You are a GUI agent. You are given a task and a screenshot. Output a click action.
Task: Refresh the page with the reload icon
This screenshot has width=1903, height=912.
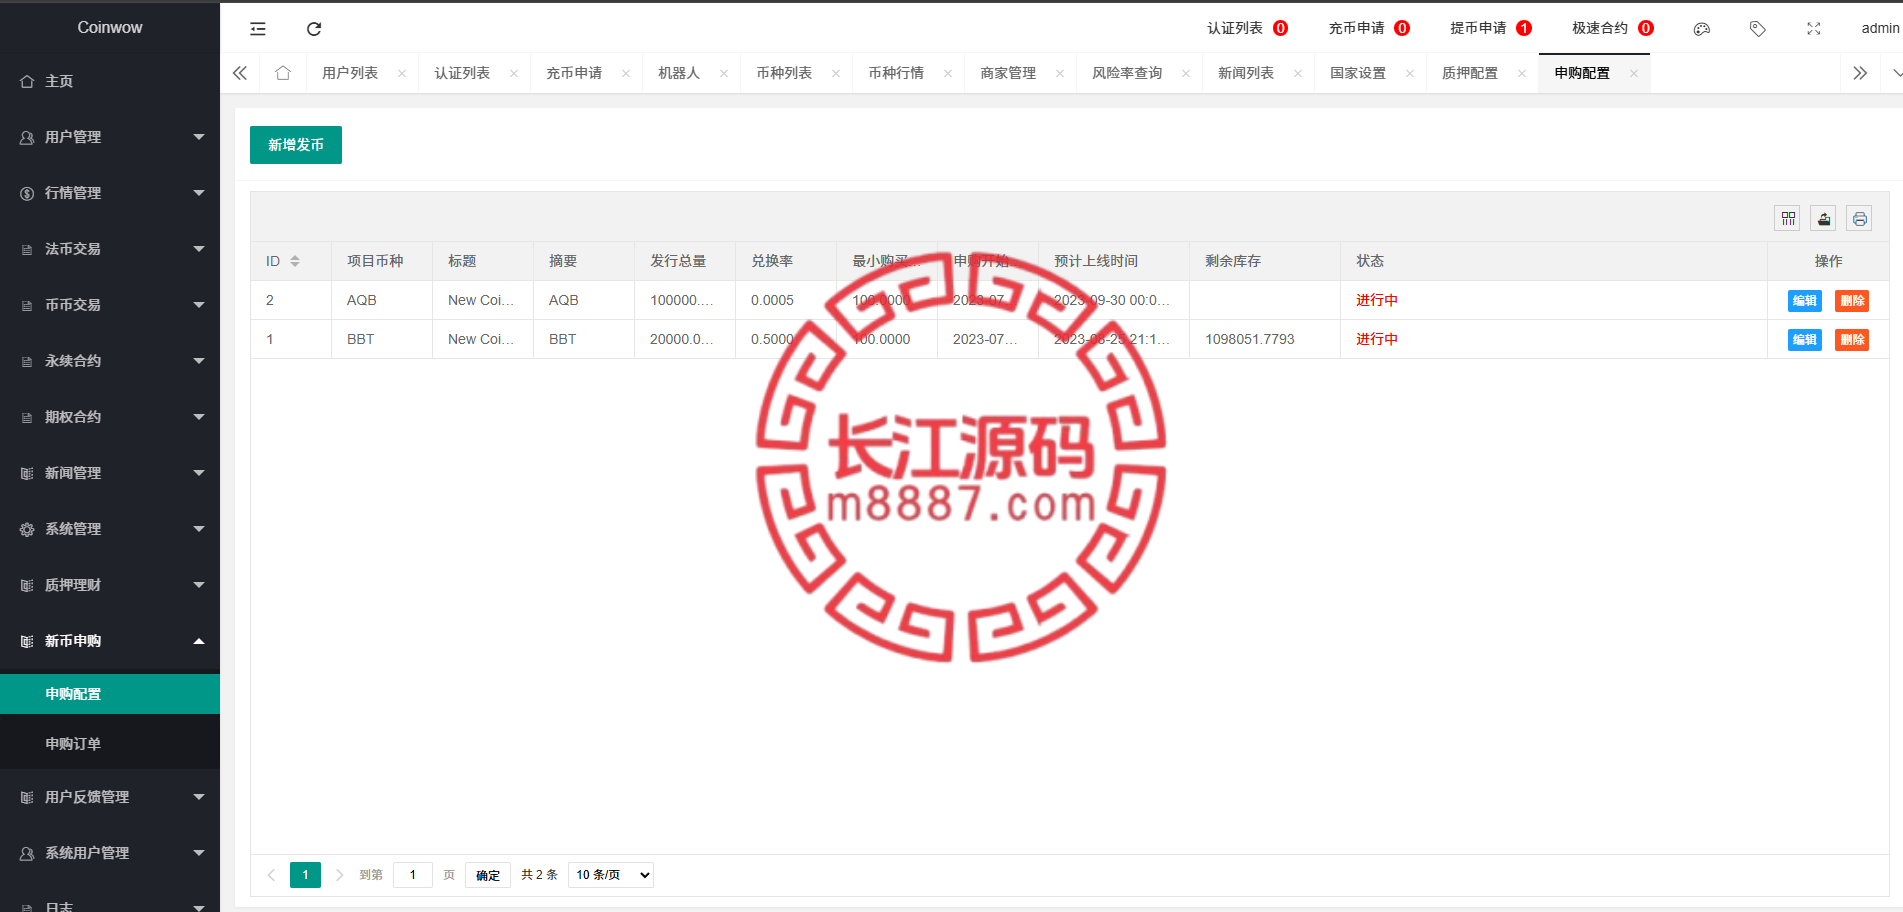pos(314,29)
